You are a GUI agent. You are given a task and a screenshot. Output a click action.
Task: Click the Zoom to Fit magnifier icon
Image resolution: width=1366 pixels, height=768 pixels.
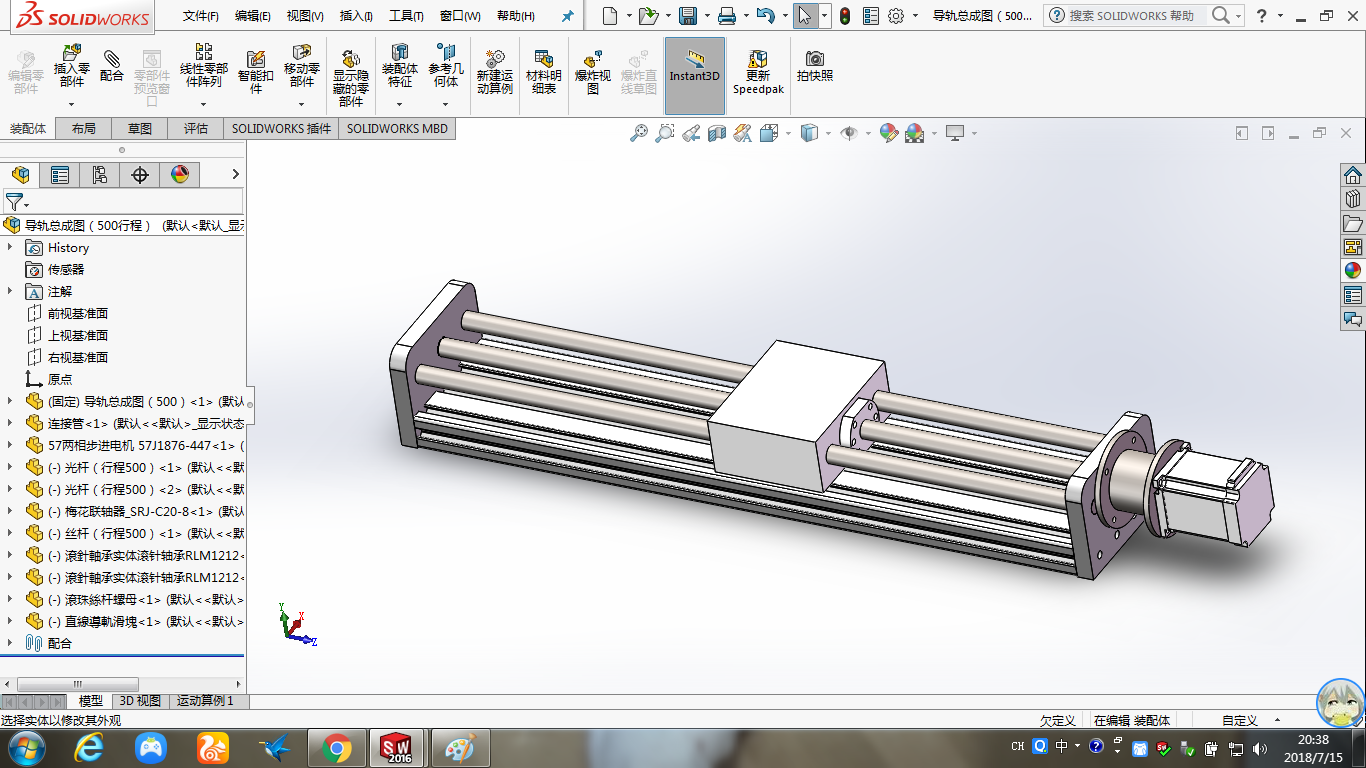(639, 133)
